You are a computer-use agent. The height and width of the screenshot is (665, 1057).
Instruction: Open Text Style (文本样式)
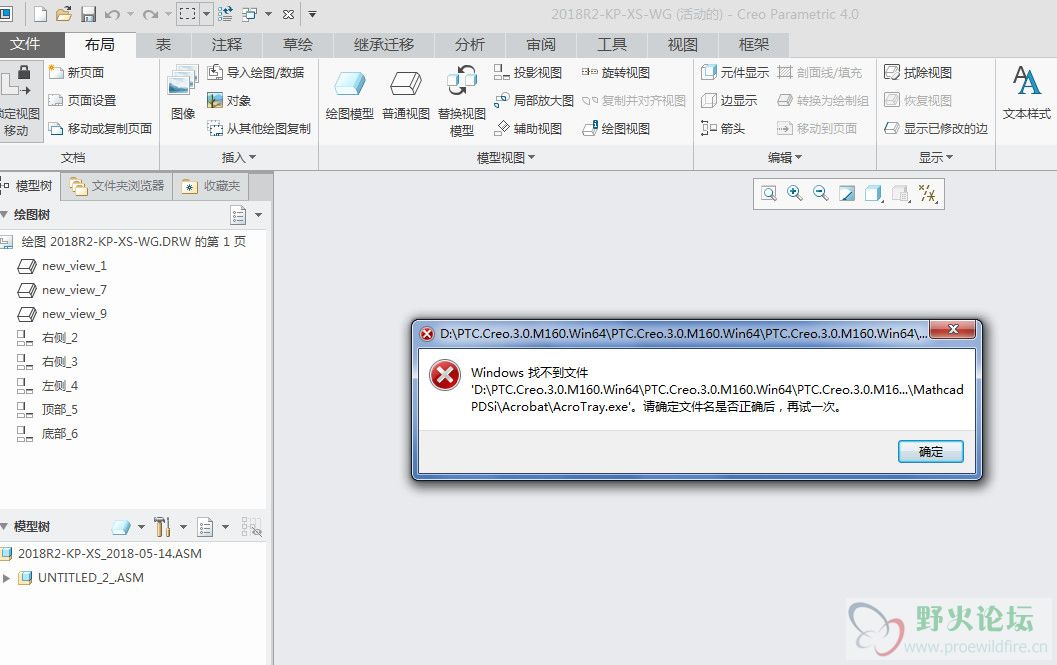(x=1027, y=93)
